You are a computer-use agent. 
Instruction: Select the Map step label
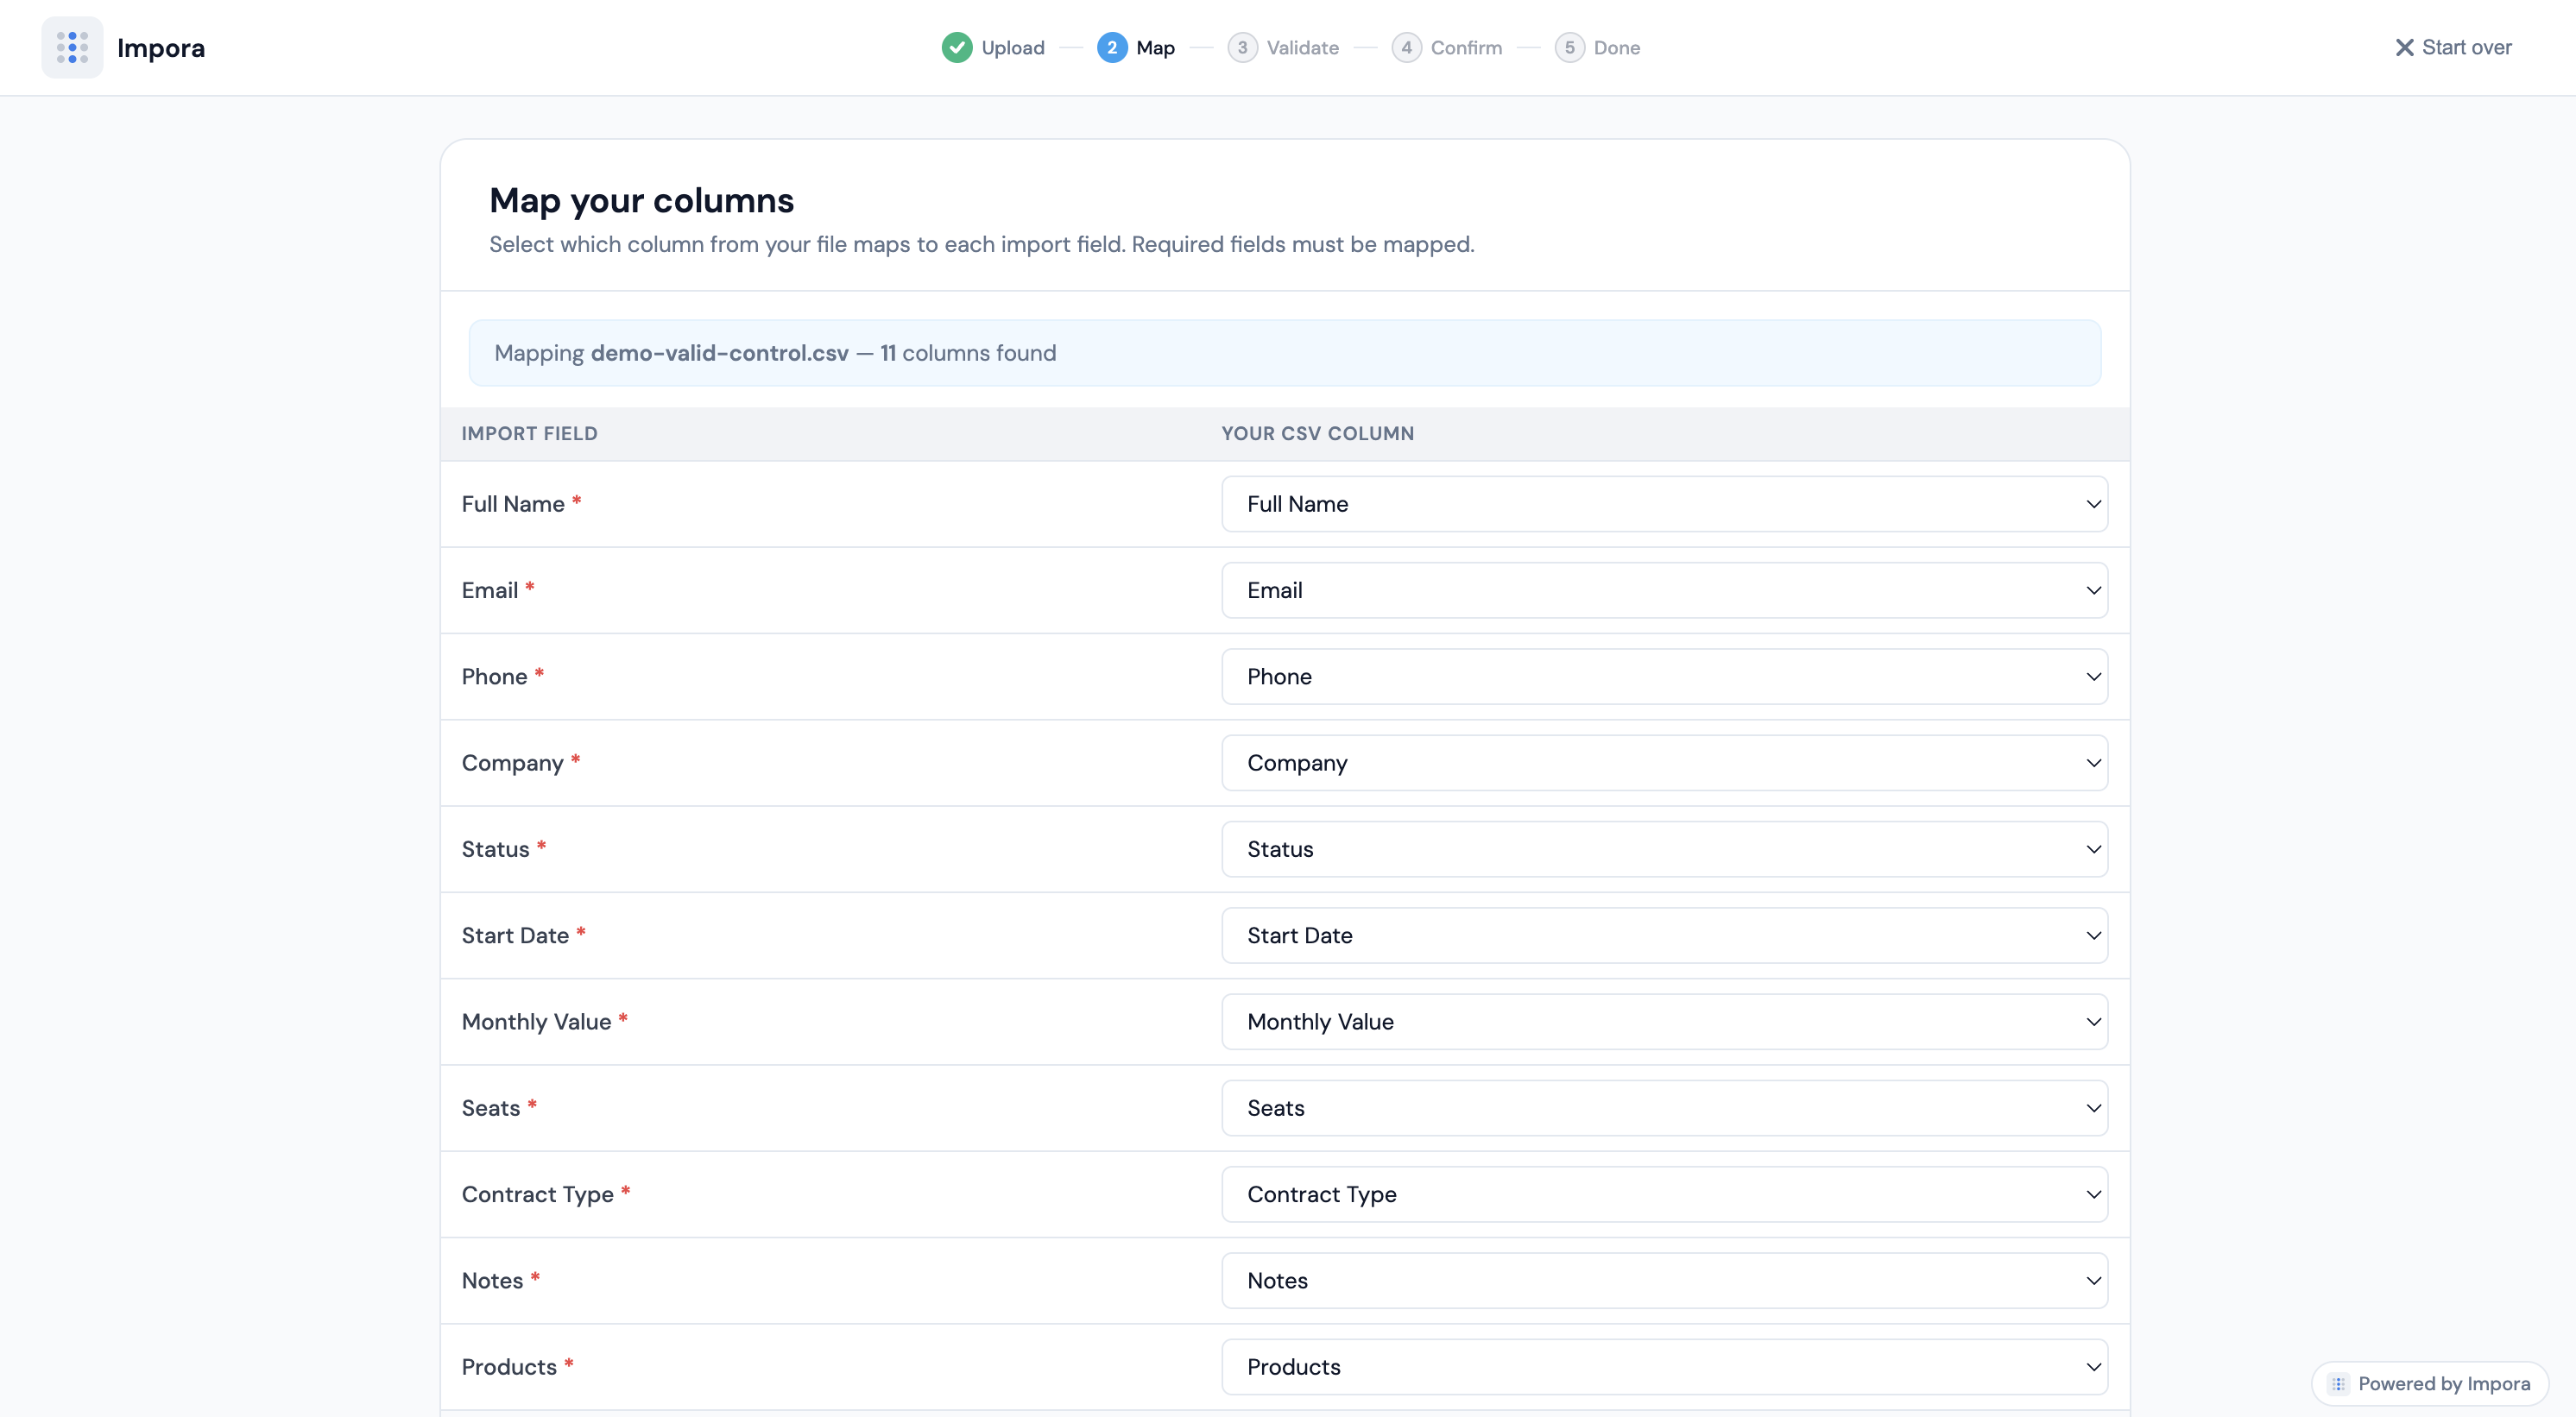tap(1155, 47)
